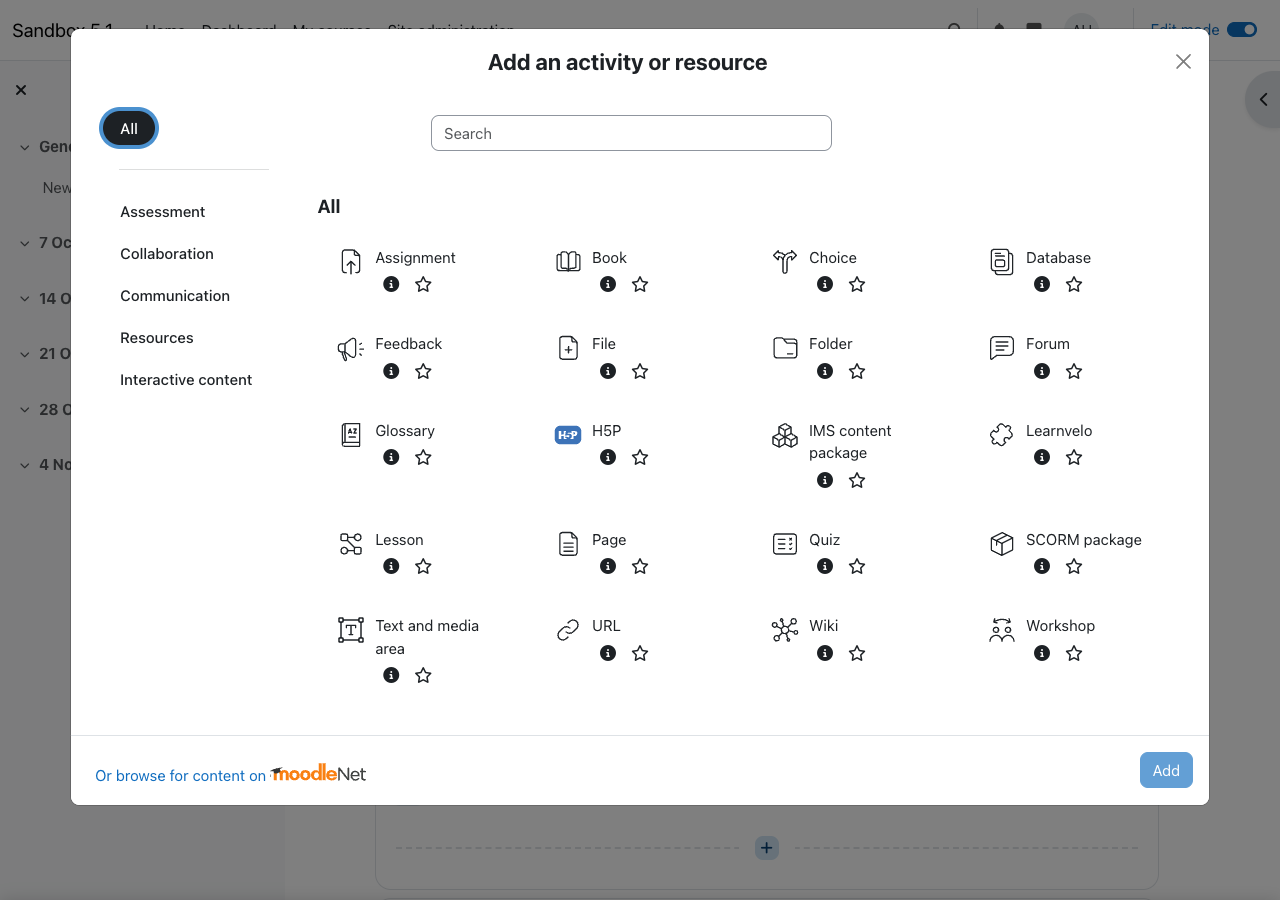Close the Add an activity dialog
The height and width of the screenshot is (900, 1280).
[1183, 62]
